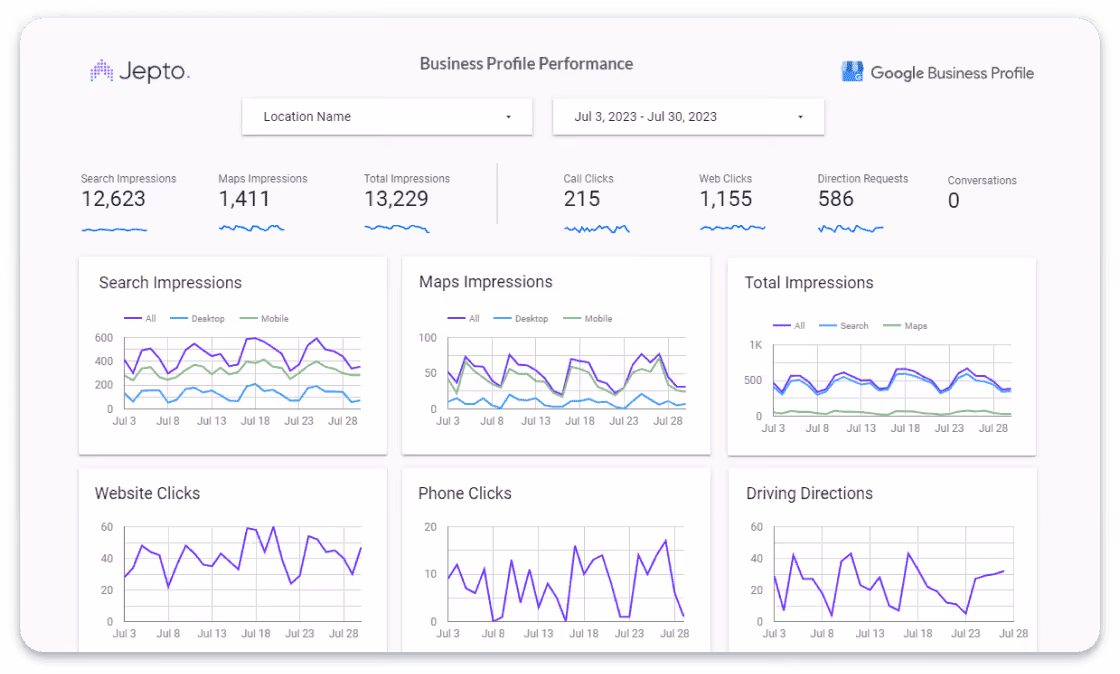This screenshot has height=674, width=1120.
Task: Toggle the Desktop series in Maps Impressions legend
Action: [x=521, y=318]
